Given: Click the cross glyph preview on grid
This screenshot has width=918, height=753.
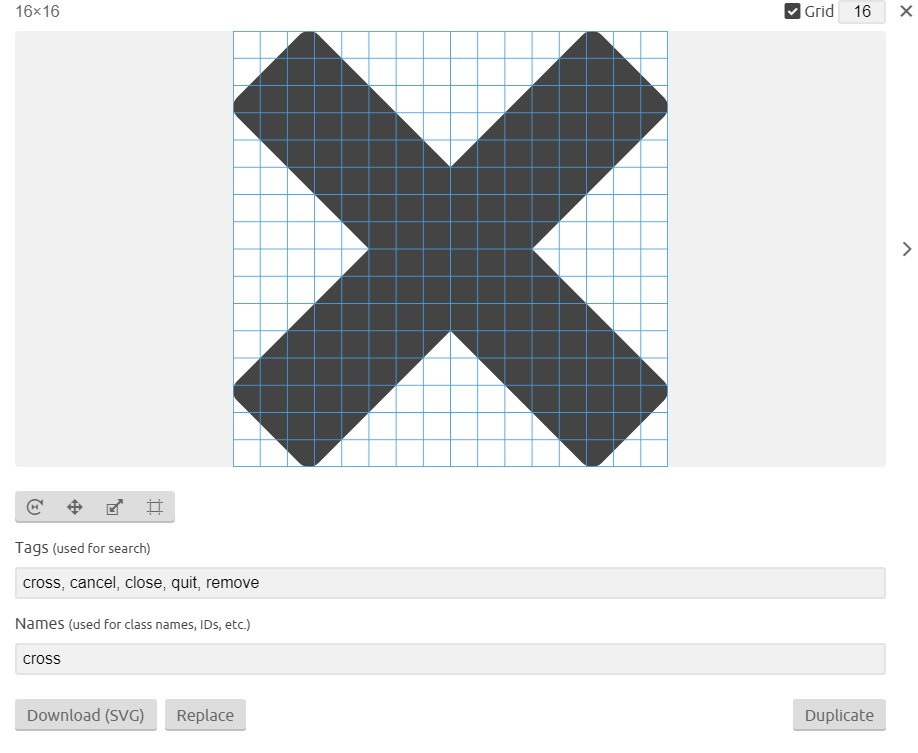Looking at the screenshot, I should 450,249.
